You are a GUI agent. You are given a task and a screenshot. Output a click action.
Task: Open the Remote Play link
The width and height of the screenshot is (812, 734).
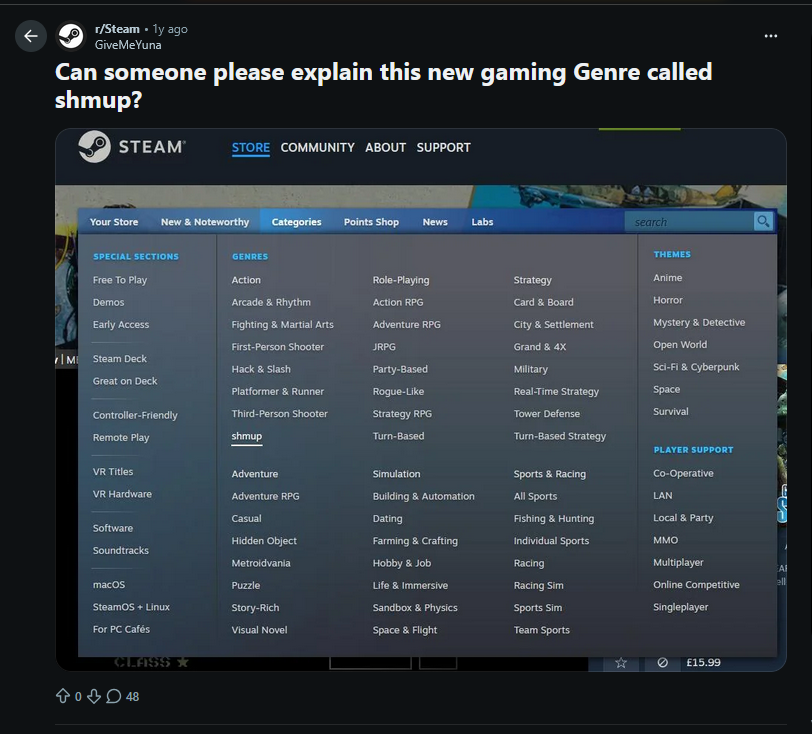(x=121, y=437)
